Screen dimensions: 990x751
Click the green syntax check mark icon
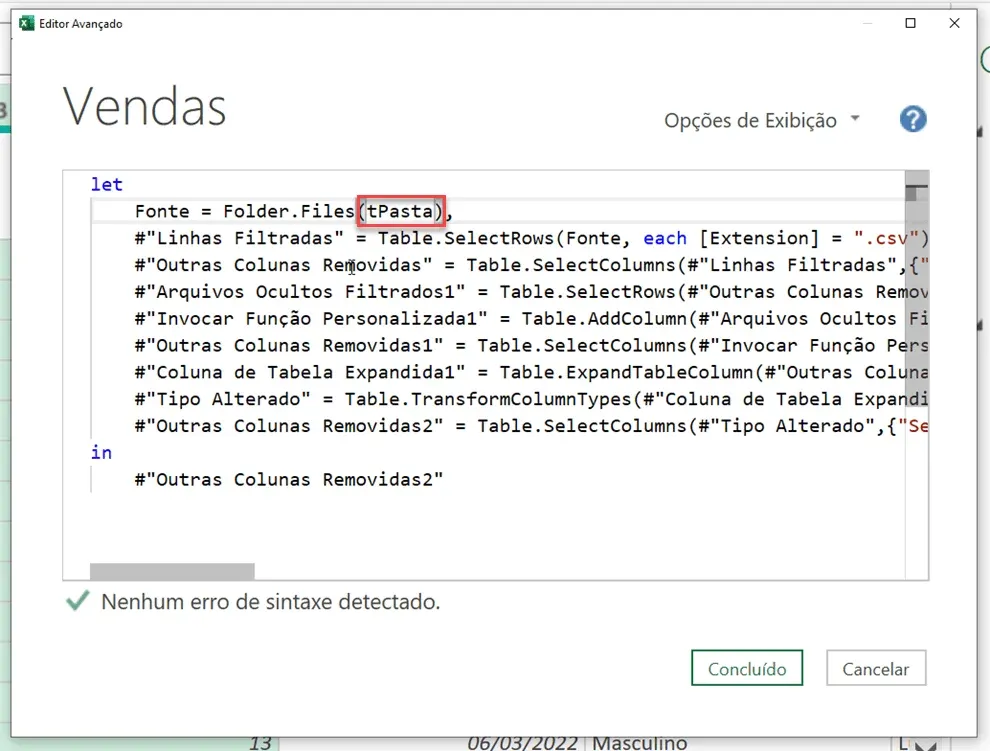[x=78, y=601]
